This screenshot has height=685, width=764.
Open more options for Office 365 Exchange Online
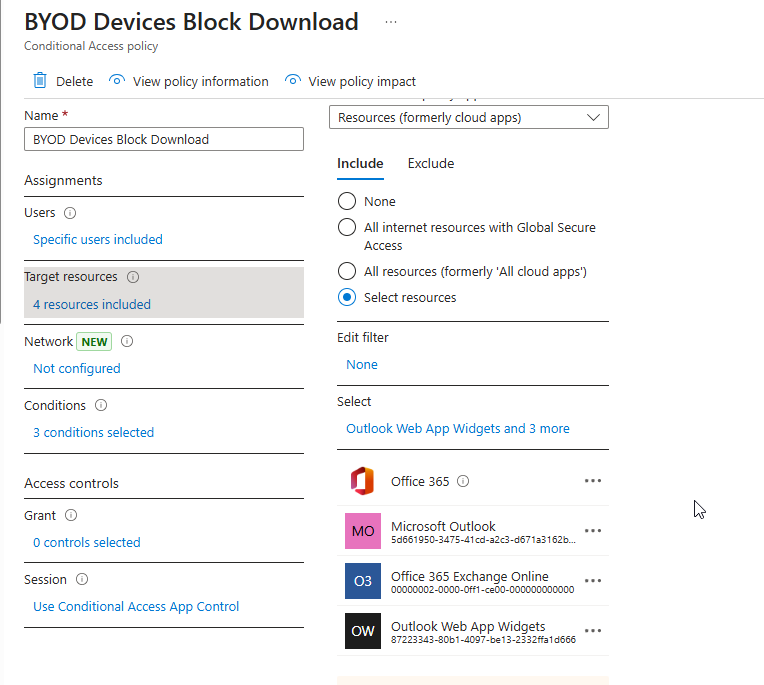coord(593,581)
